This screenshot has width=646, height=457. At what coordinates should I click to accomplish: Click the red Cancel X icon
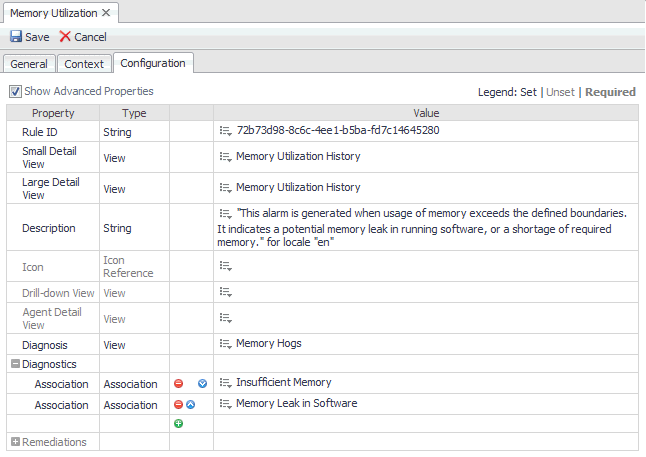[x=65, y=37]
